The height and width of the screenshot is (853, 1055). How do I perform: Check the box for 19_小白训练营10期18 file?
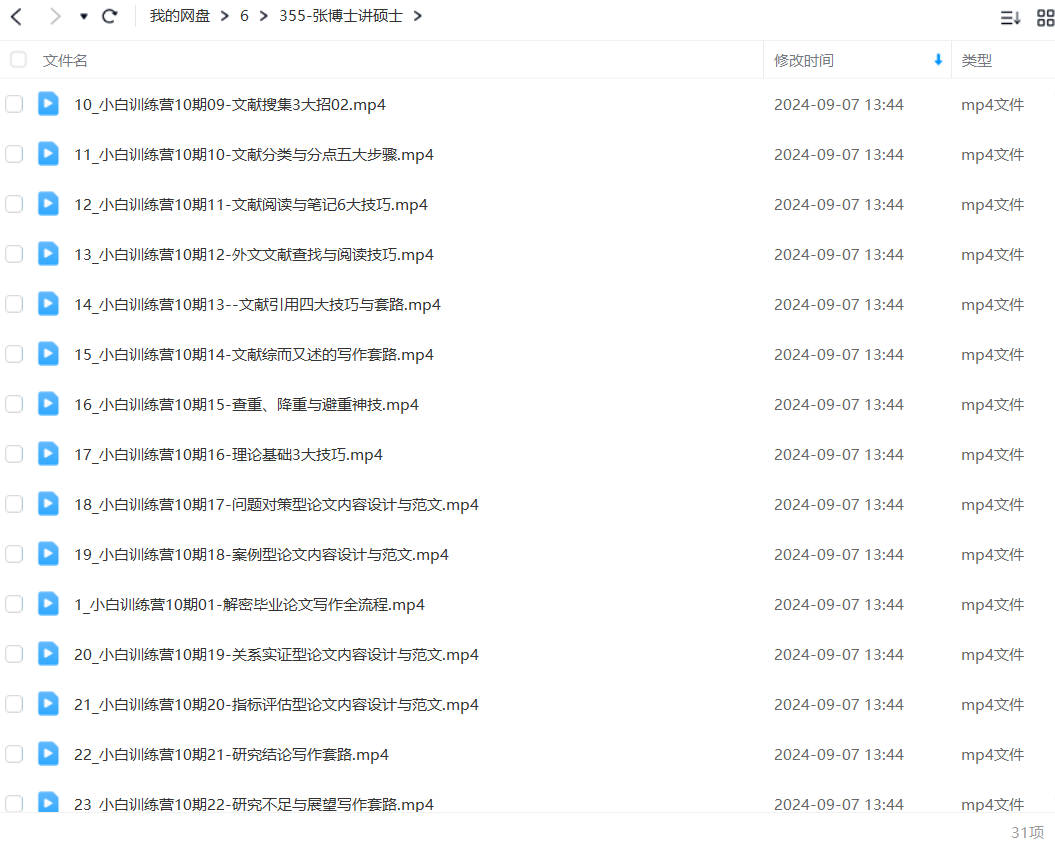click(x=14, y=554)
